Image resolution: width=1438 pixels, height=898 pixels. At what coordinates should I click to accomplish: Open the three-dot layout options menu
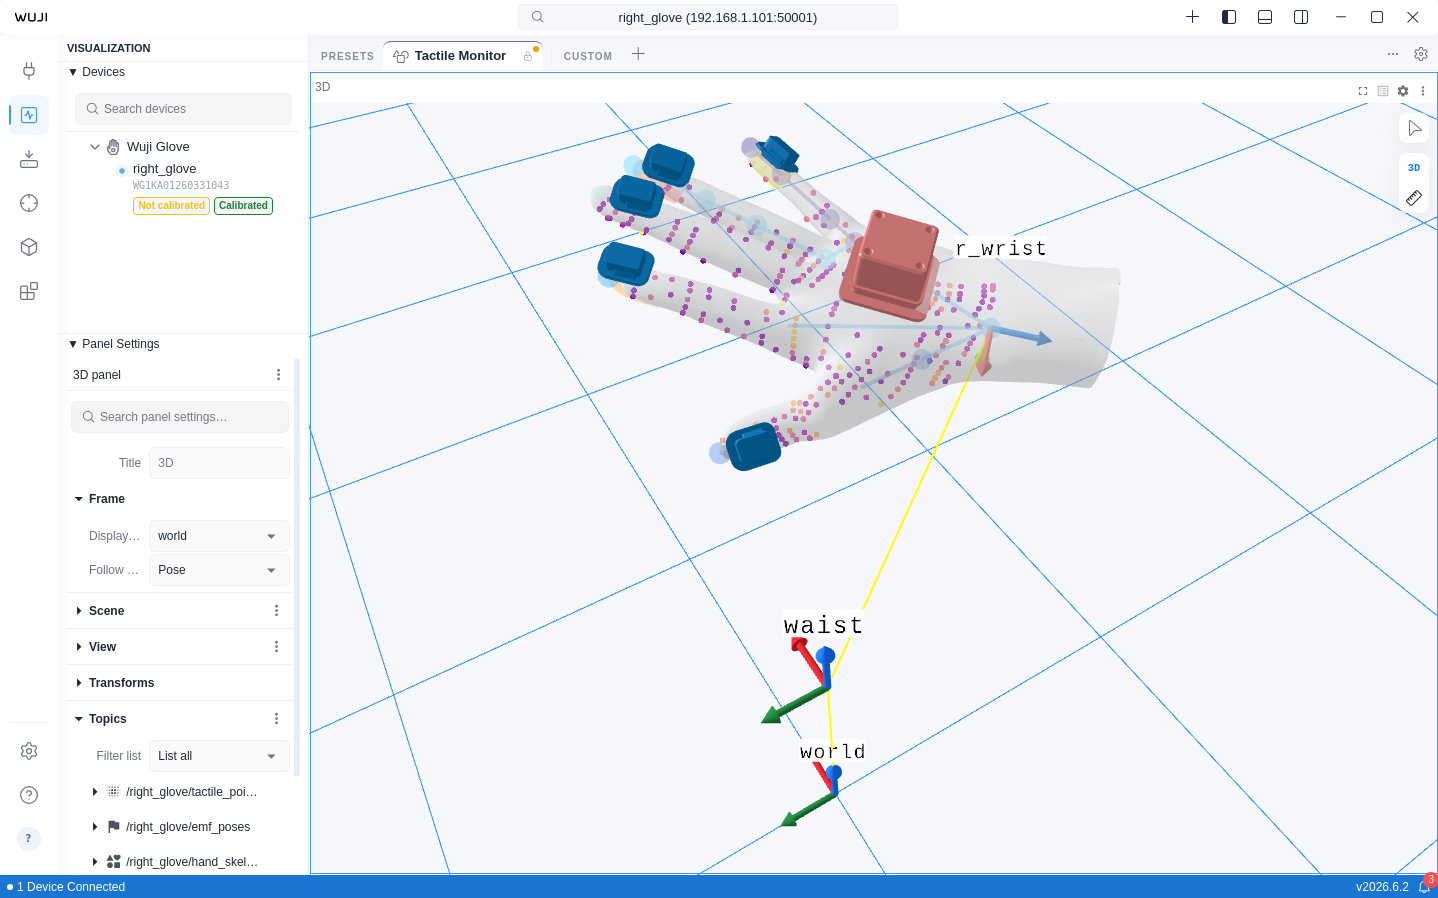click(x=1393, y=54)
